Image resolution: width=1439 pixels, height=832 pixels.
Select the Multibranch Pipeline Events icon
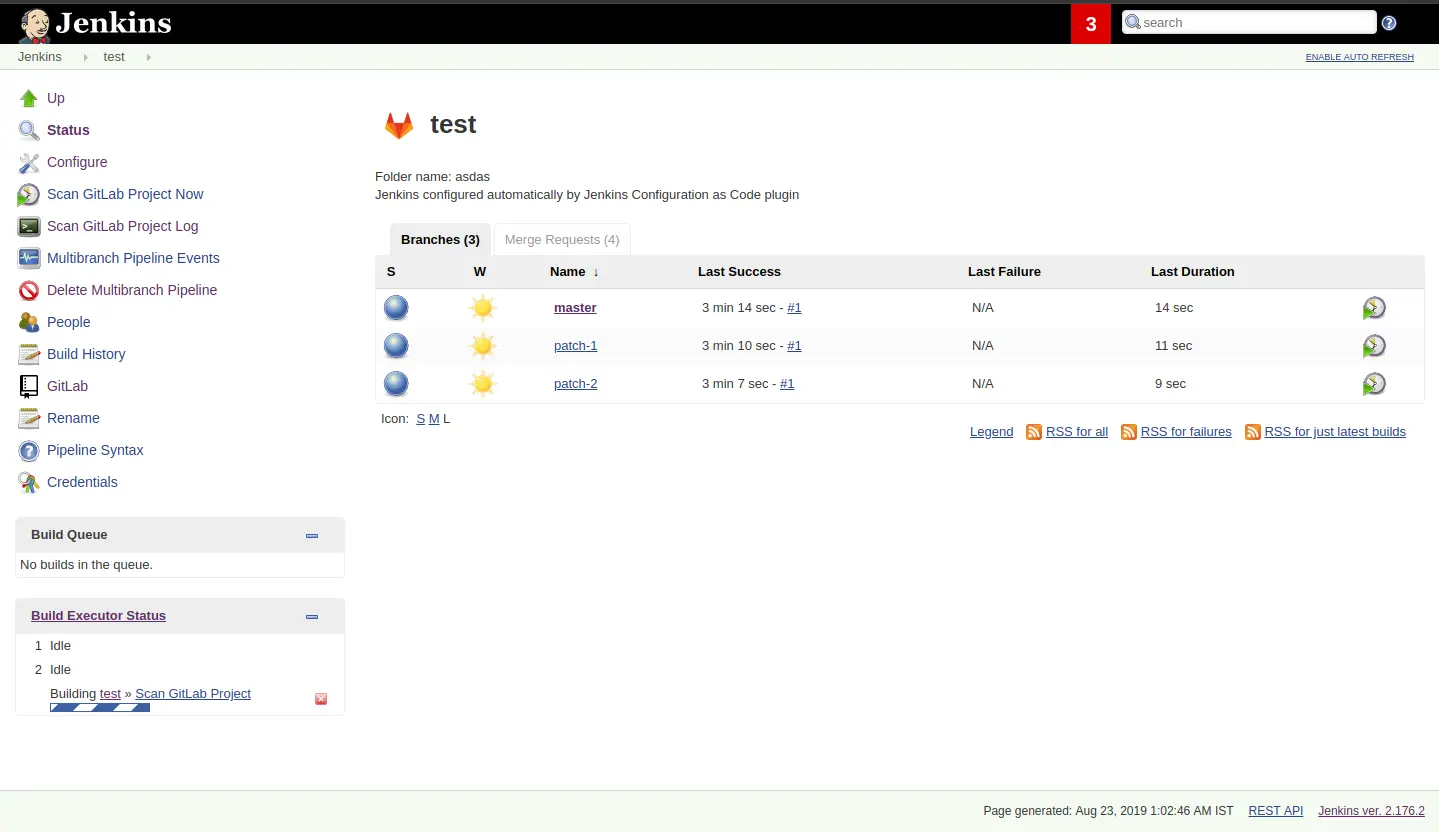[x=28, y=258]
